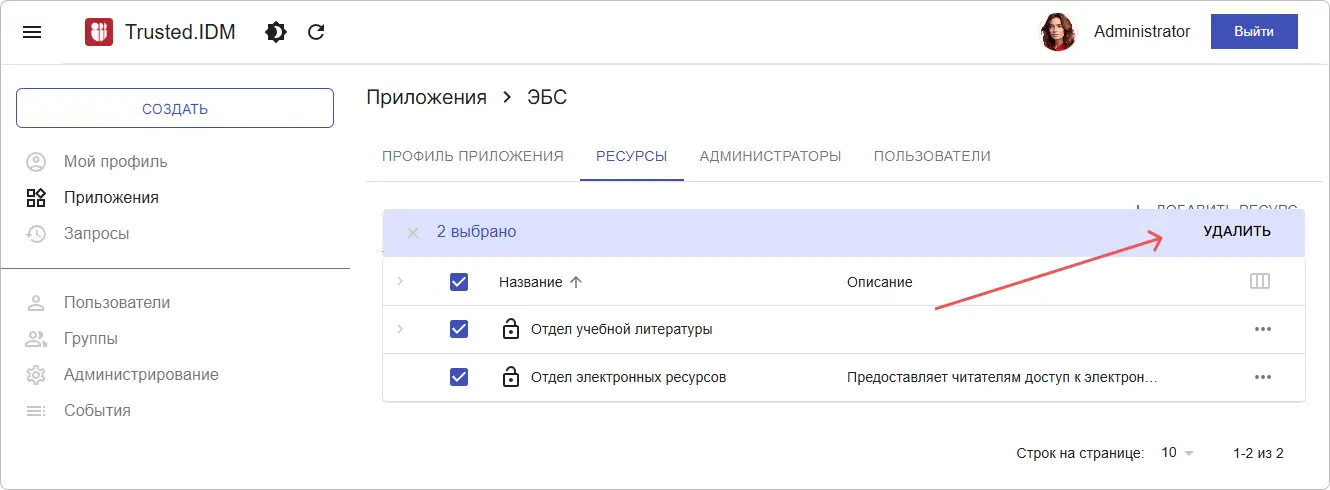Click the Trusted.IDM logo icon
The height and width of the screenshot is (490, 1330).
(99, 32)
